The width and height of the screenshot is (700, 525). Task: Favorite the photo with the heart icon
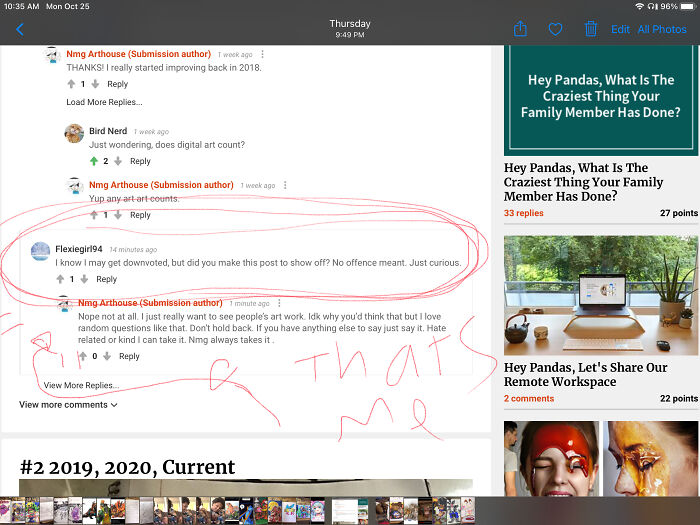click(x=555, y=29)
